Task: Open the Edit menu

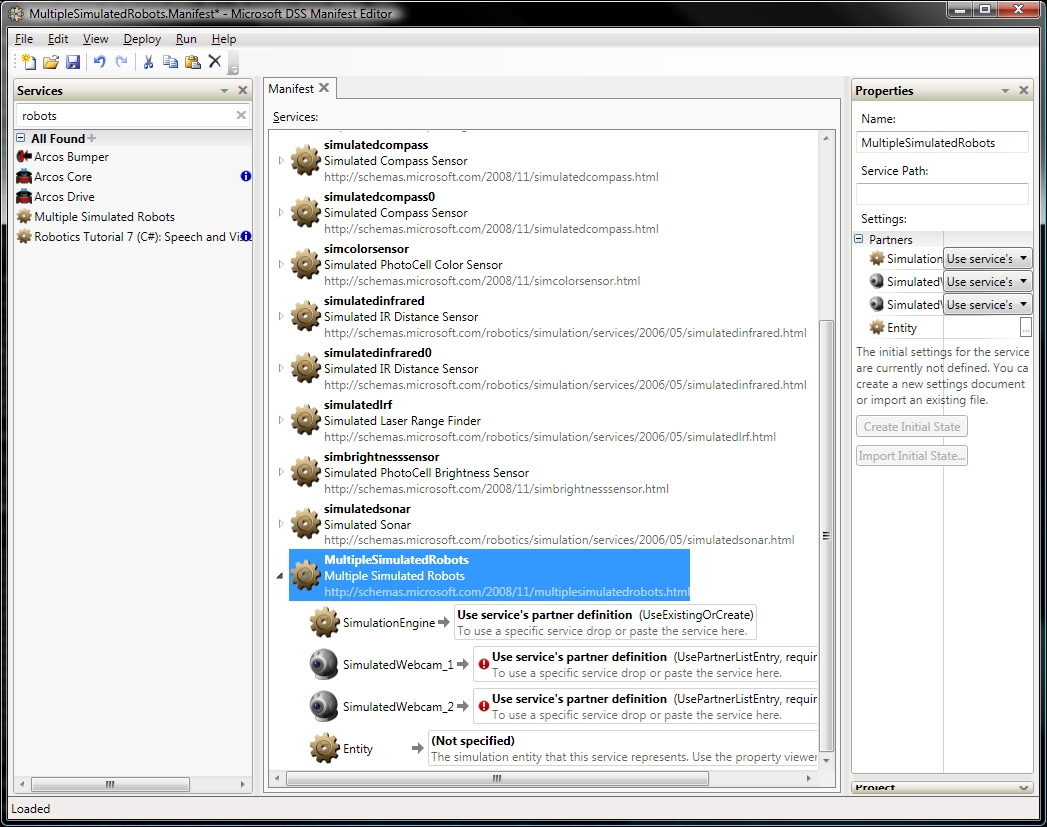Action: point(58,39)
